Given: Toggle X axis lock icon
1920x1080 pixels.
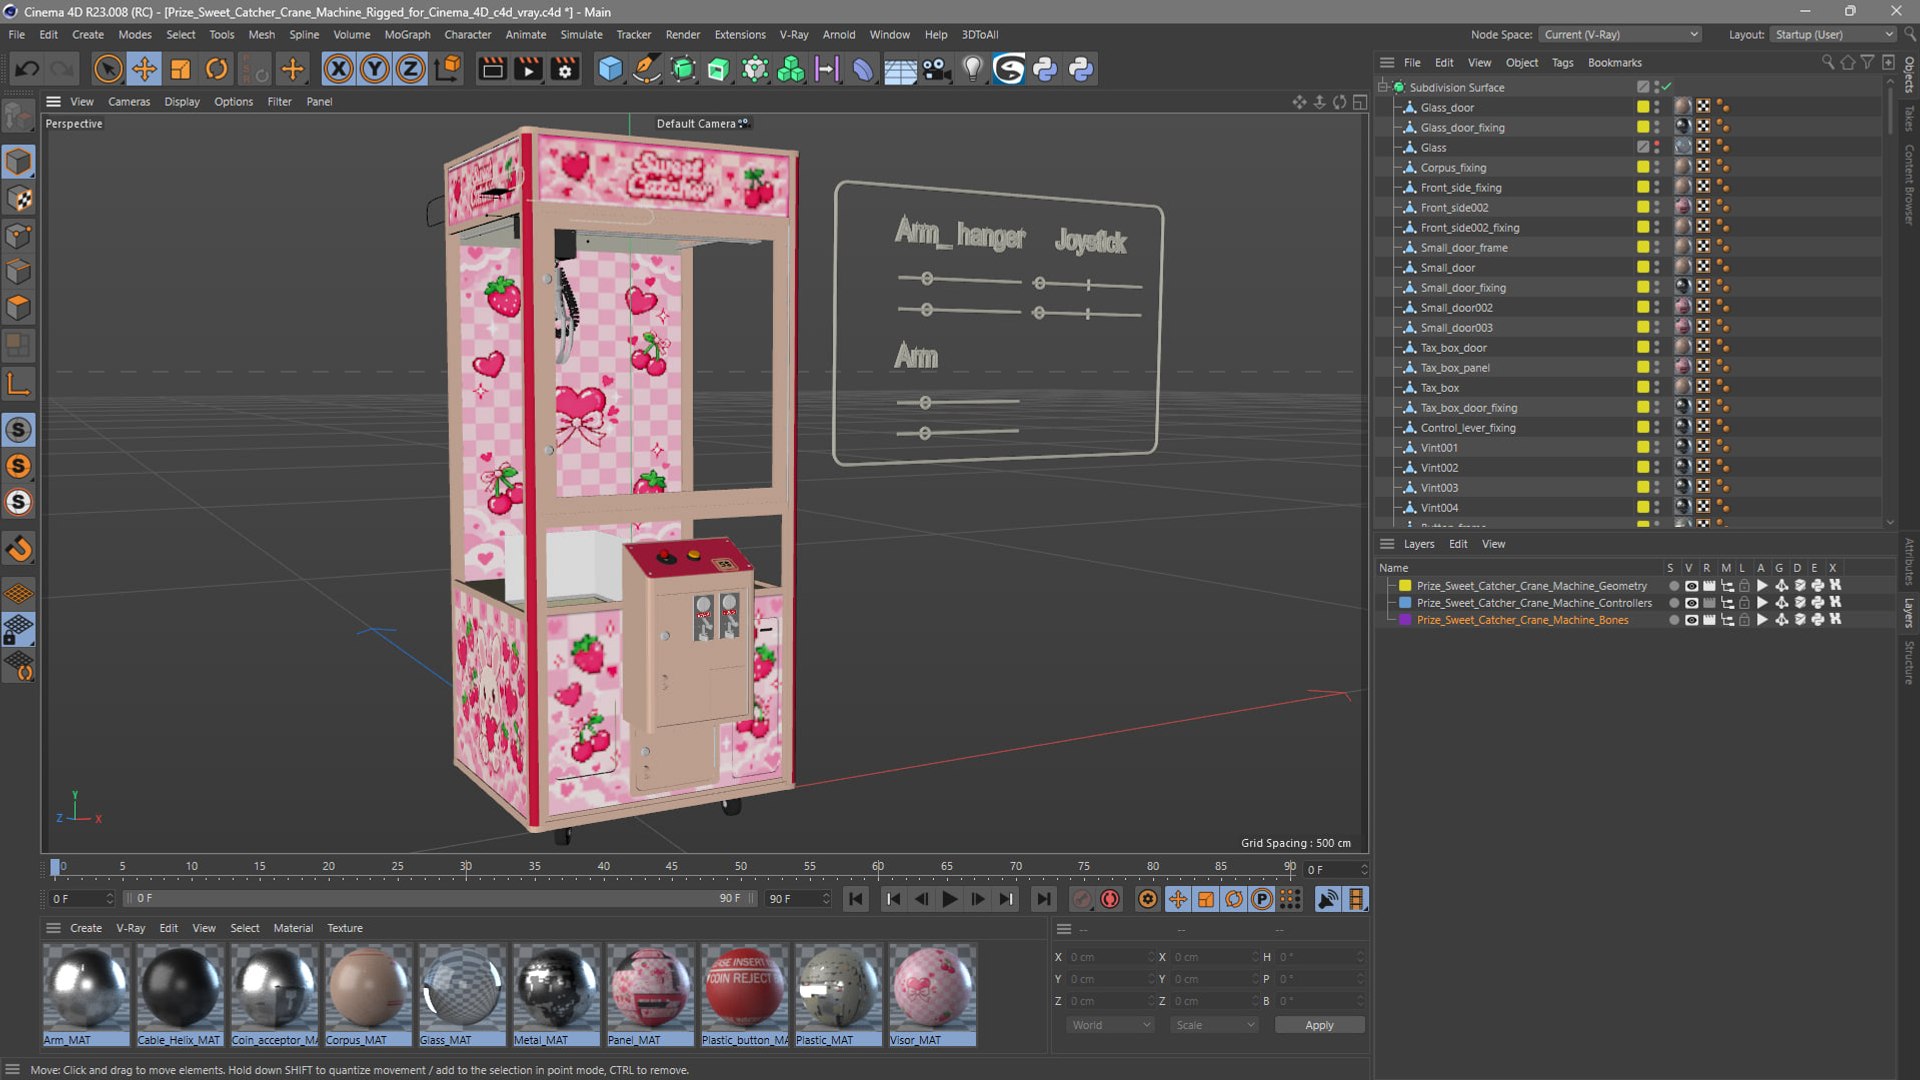Looking at the screenshot, I should 338,69.
